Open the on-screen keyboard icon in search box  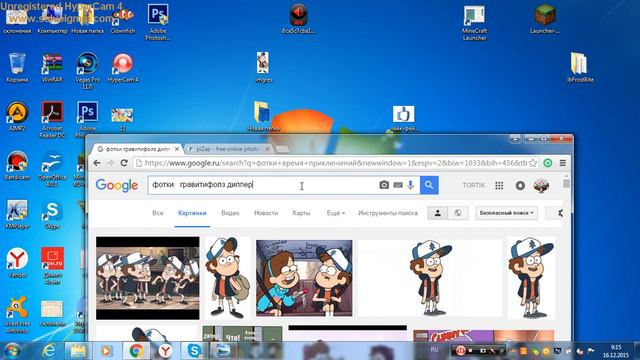(x=398, y=185)
